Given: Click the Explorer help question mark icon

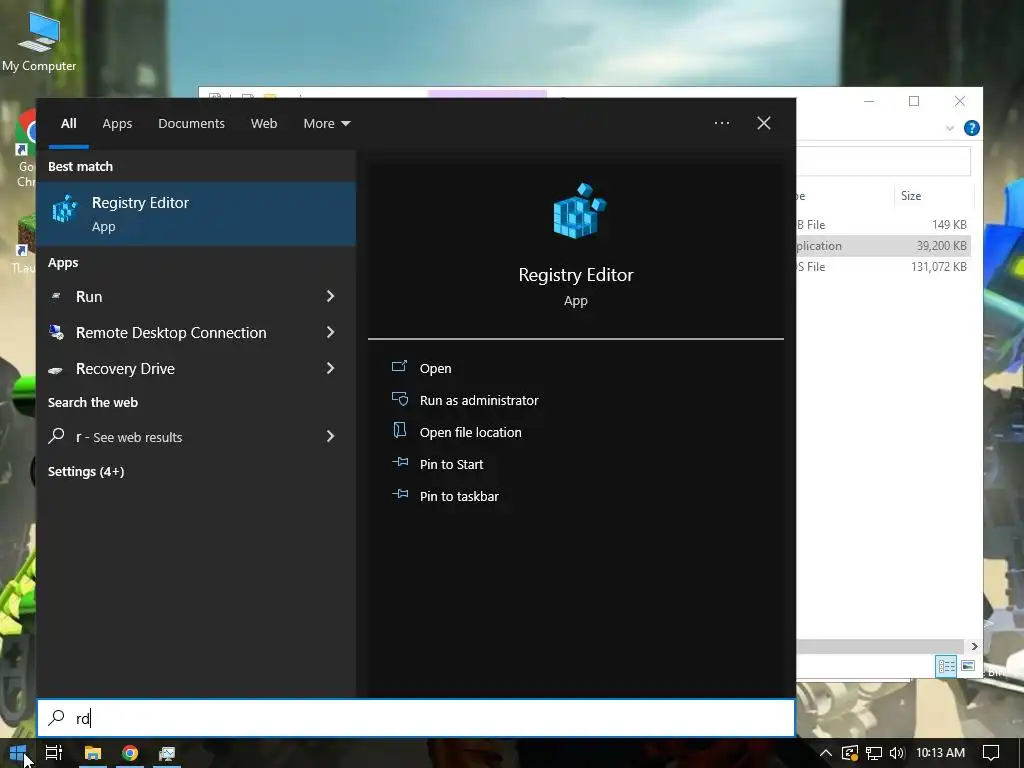Looking at the screenshot, I should (x=971, y=128).
